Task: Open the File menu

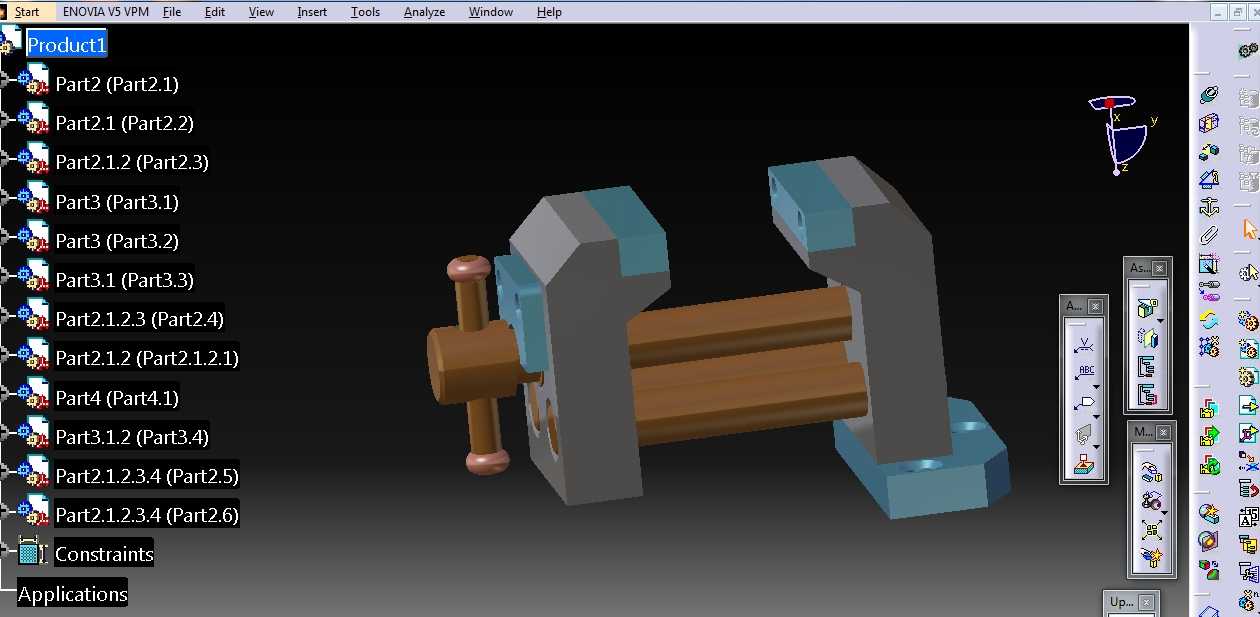Action: [172, 12]
